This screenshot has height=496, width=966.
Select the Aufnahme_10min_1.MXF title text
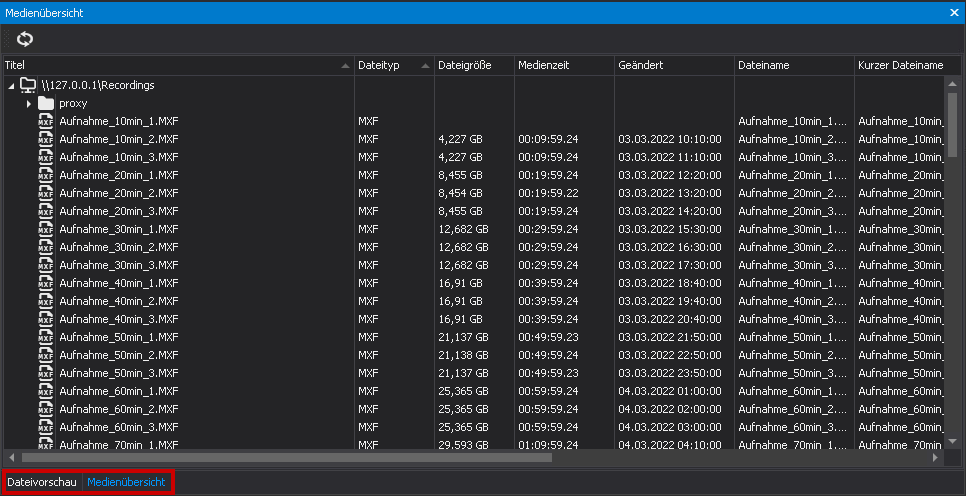pyautogui.click(x=119, y=121)
